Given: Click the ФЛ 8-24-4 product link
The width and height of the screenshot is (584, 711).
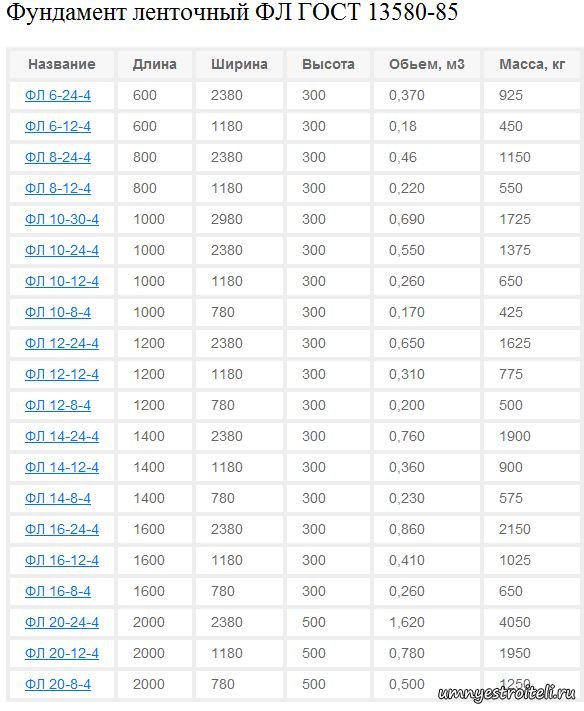Looking at the screenshot, I should click(58, 157).
